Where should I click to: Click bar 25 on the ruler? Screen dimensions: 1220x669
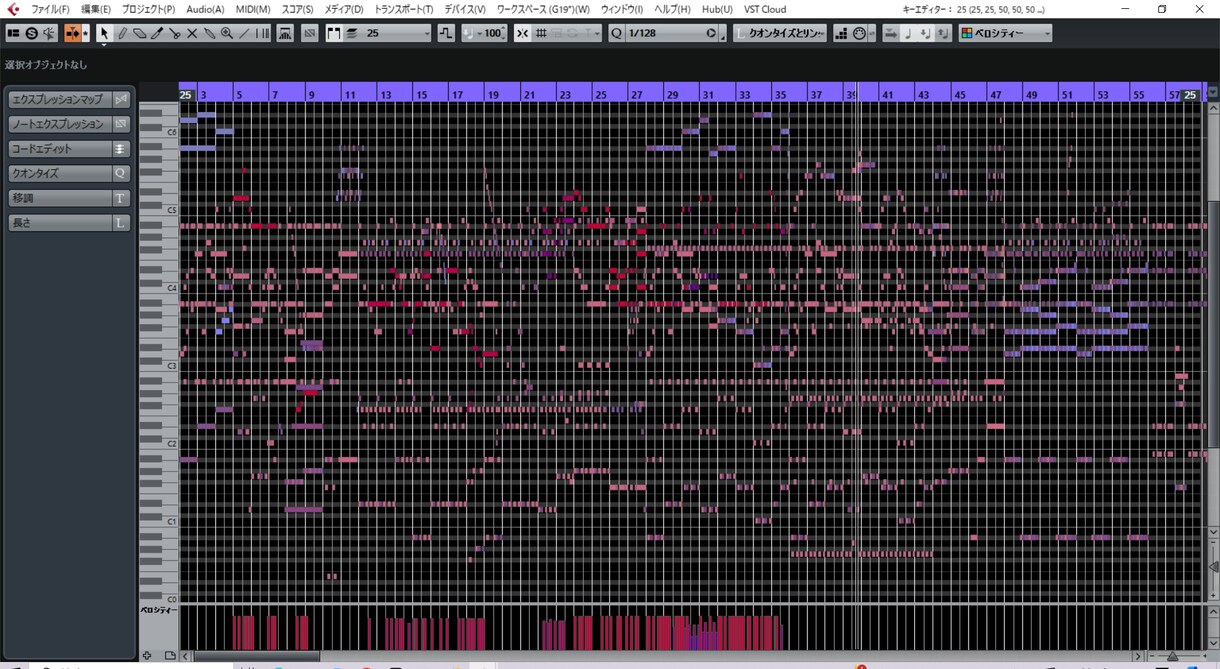tap(600, 94)
